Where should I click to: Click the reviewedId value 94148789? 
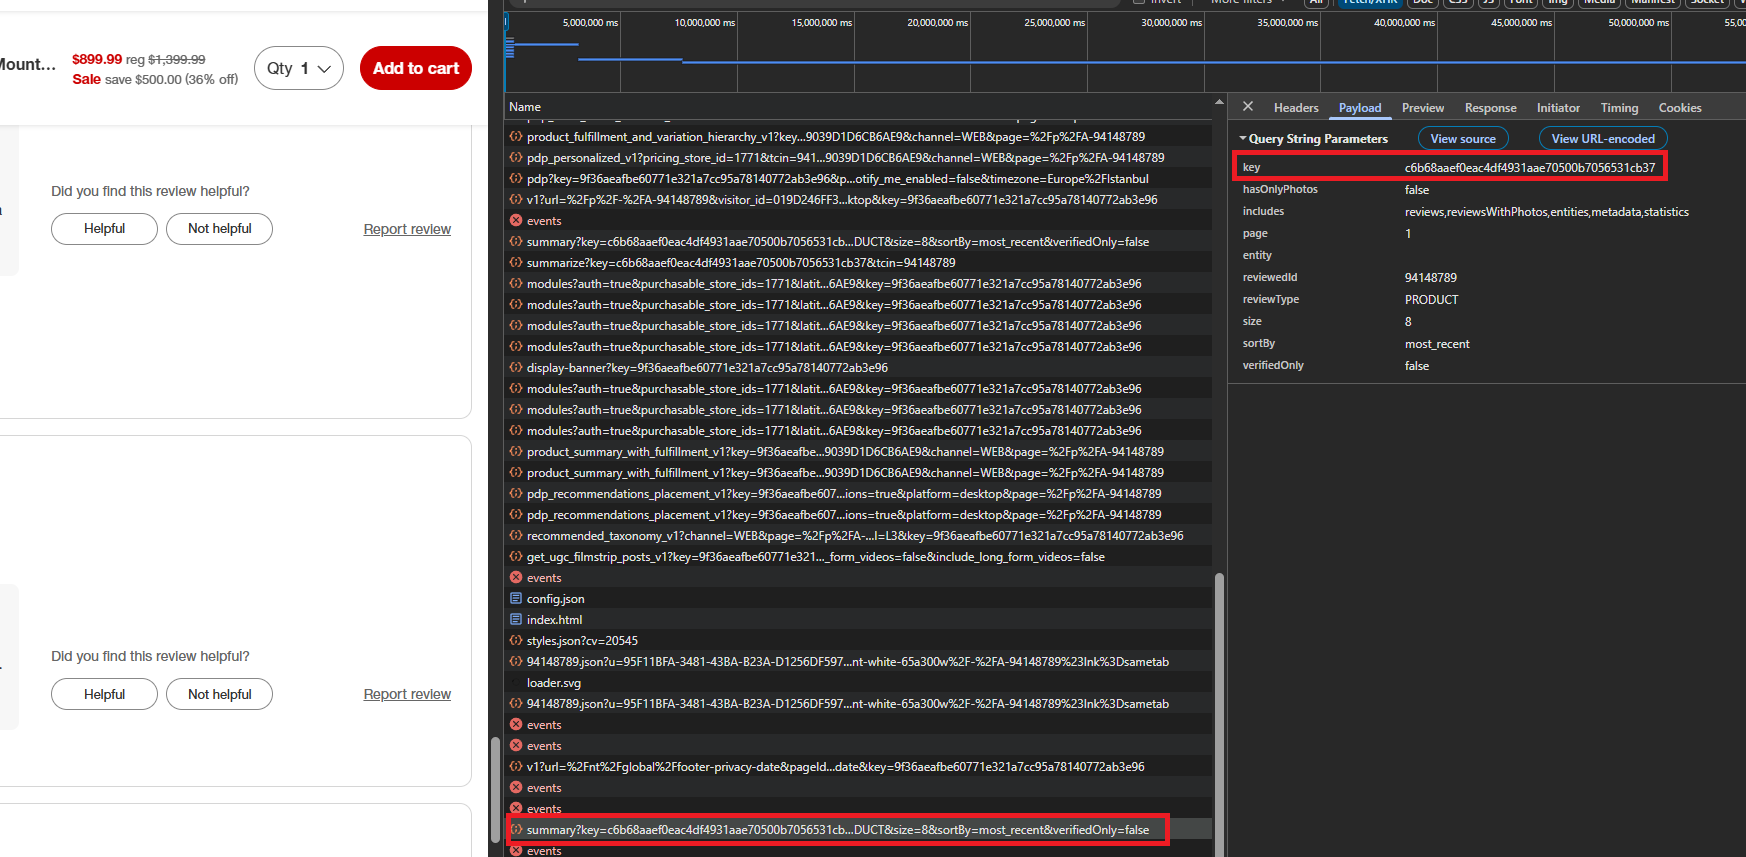pyautogui.click(x=1430, y=278)
